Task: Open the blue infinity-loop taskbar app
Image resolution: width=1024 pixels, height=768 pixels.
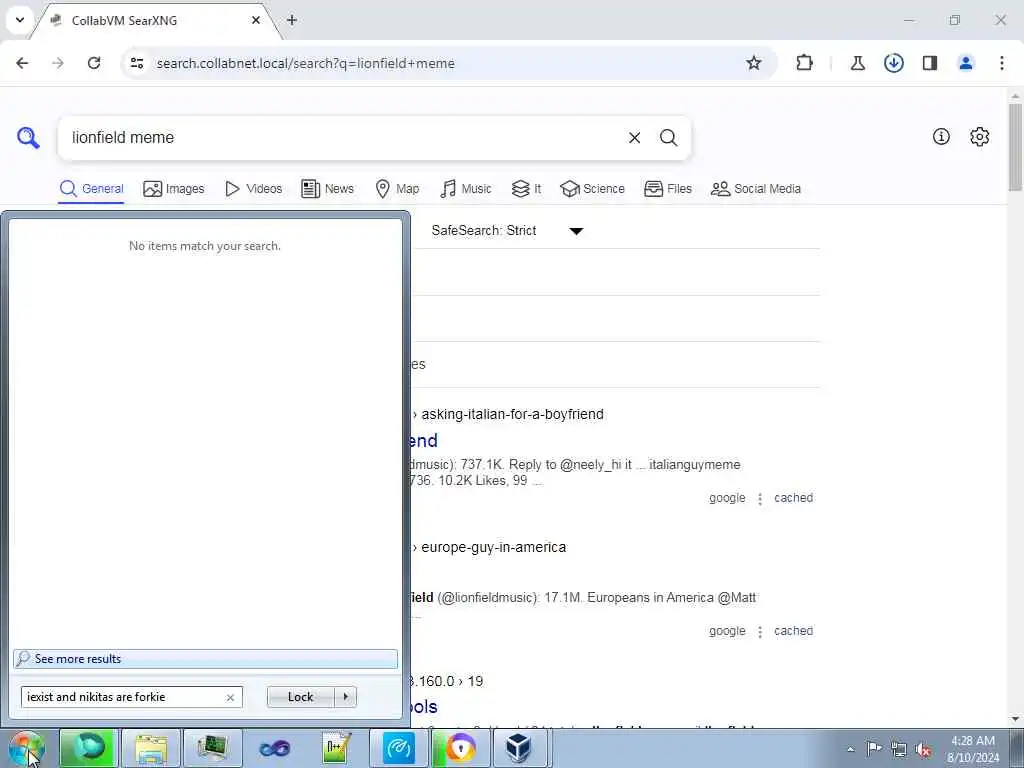Action: pyautogui.click(x=274, y=748)
